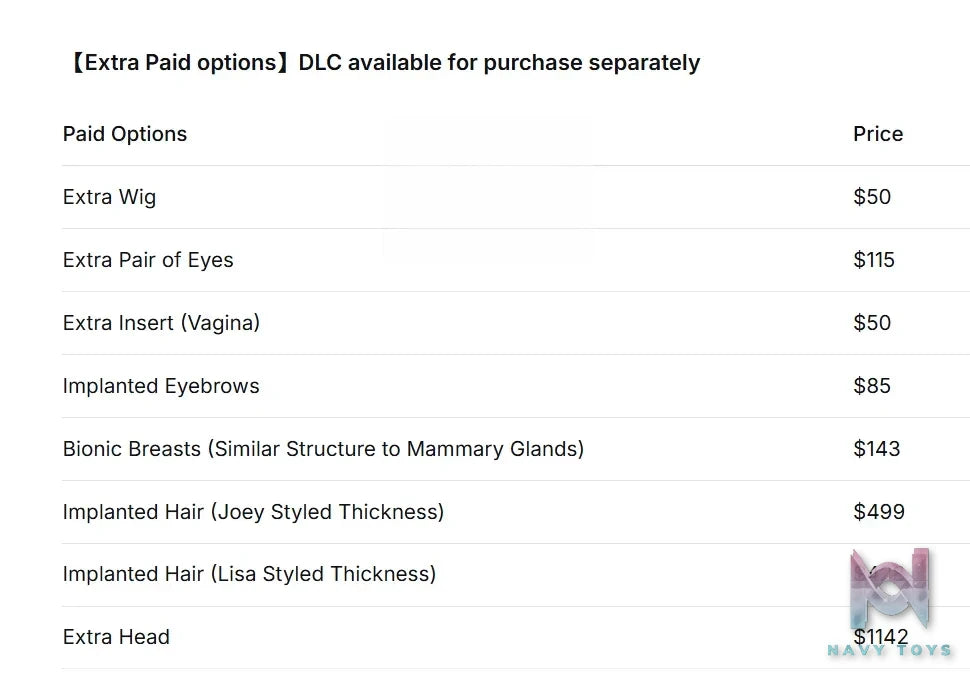Click Implanted Hair (Lisa Styled Thickness)
The width and height of the screenshot is (970, 676).
[249, 574]
